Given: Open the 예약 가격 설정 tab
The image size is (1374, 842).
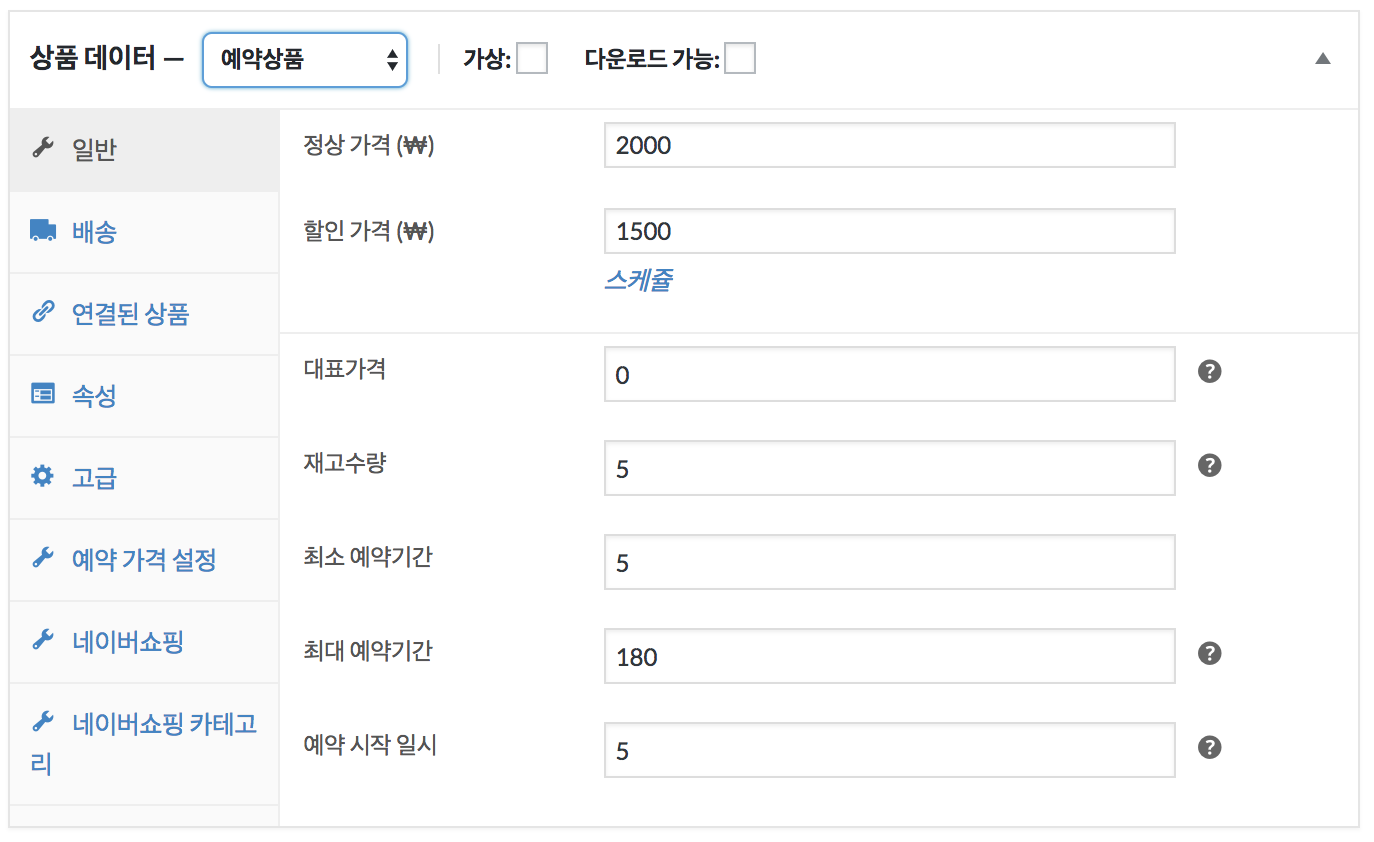Looking at the screenshot, I should [144, 560].
